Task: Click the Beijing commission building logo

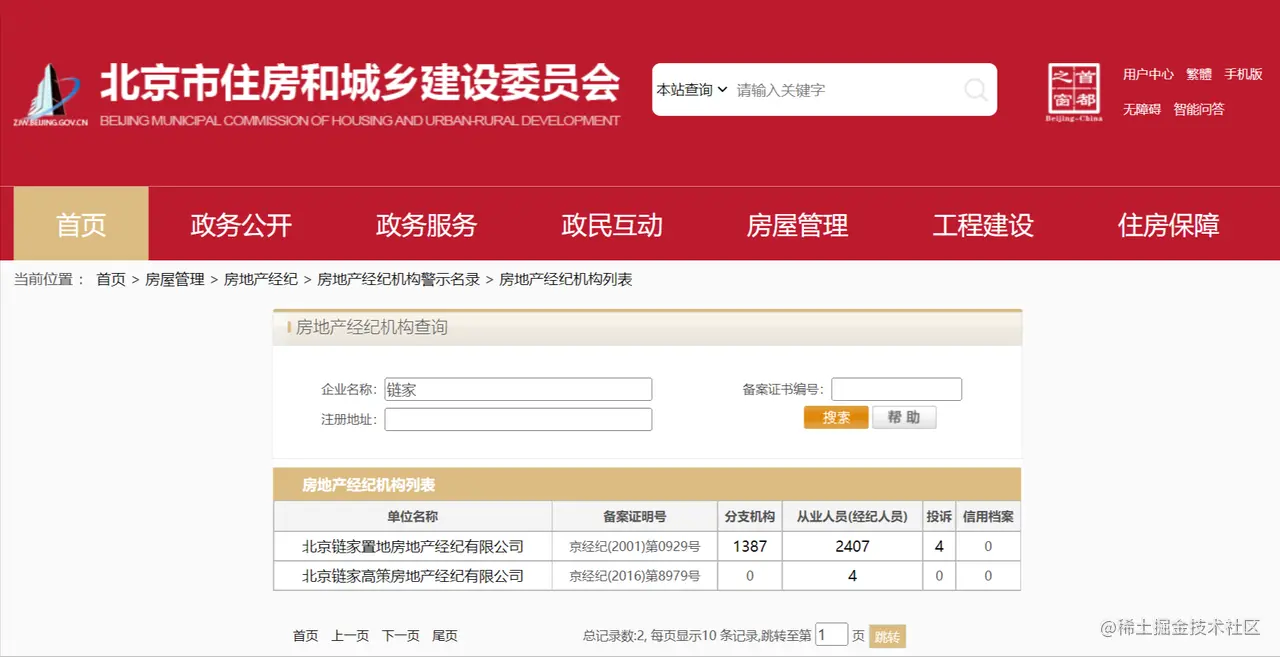Action: coord(50,94)
